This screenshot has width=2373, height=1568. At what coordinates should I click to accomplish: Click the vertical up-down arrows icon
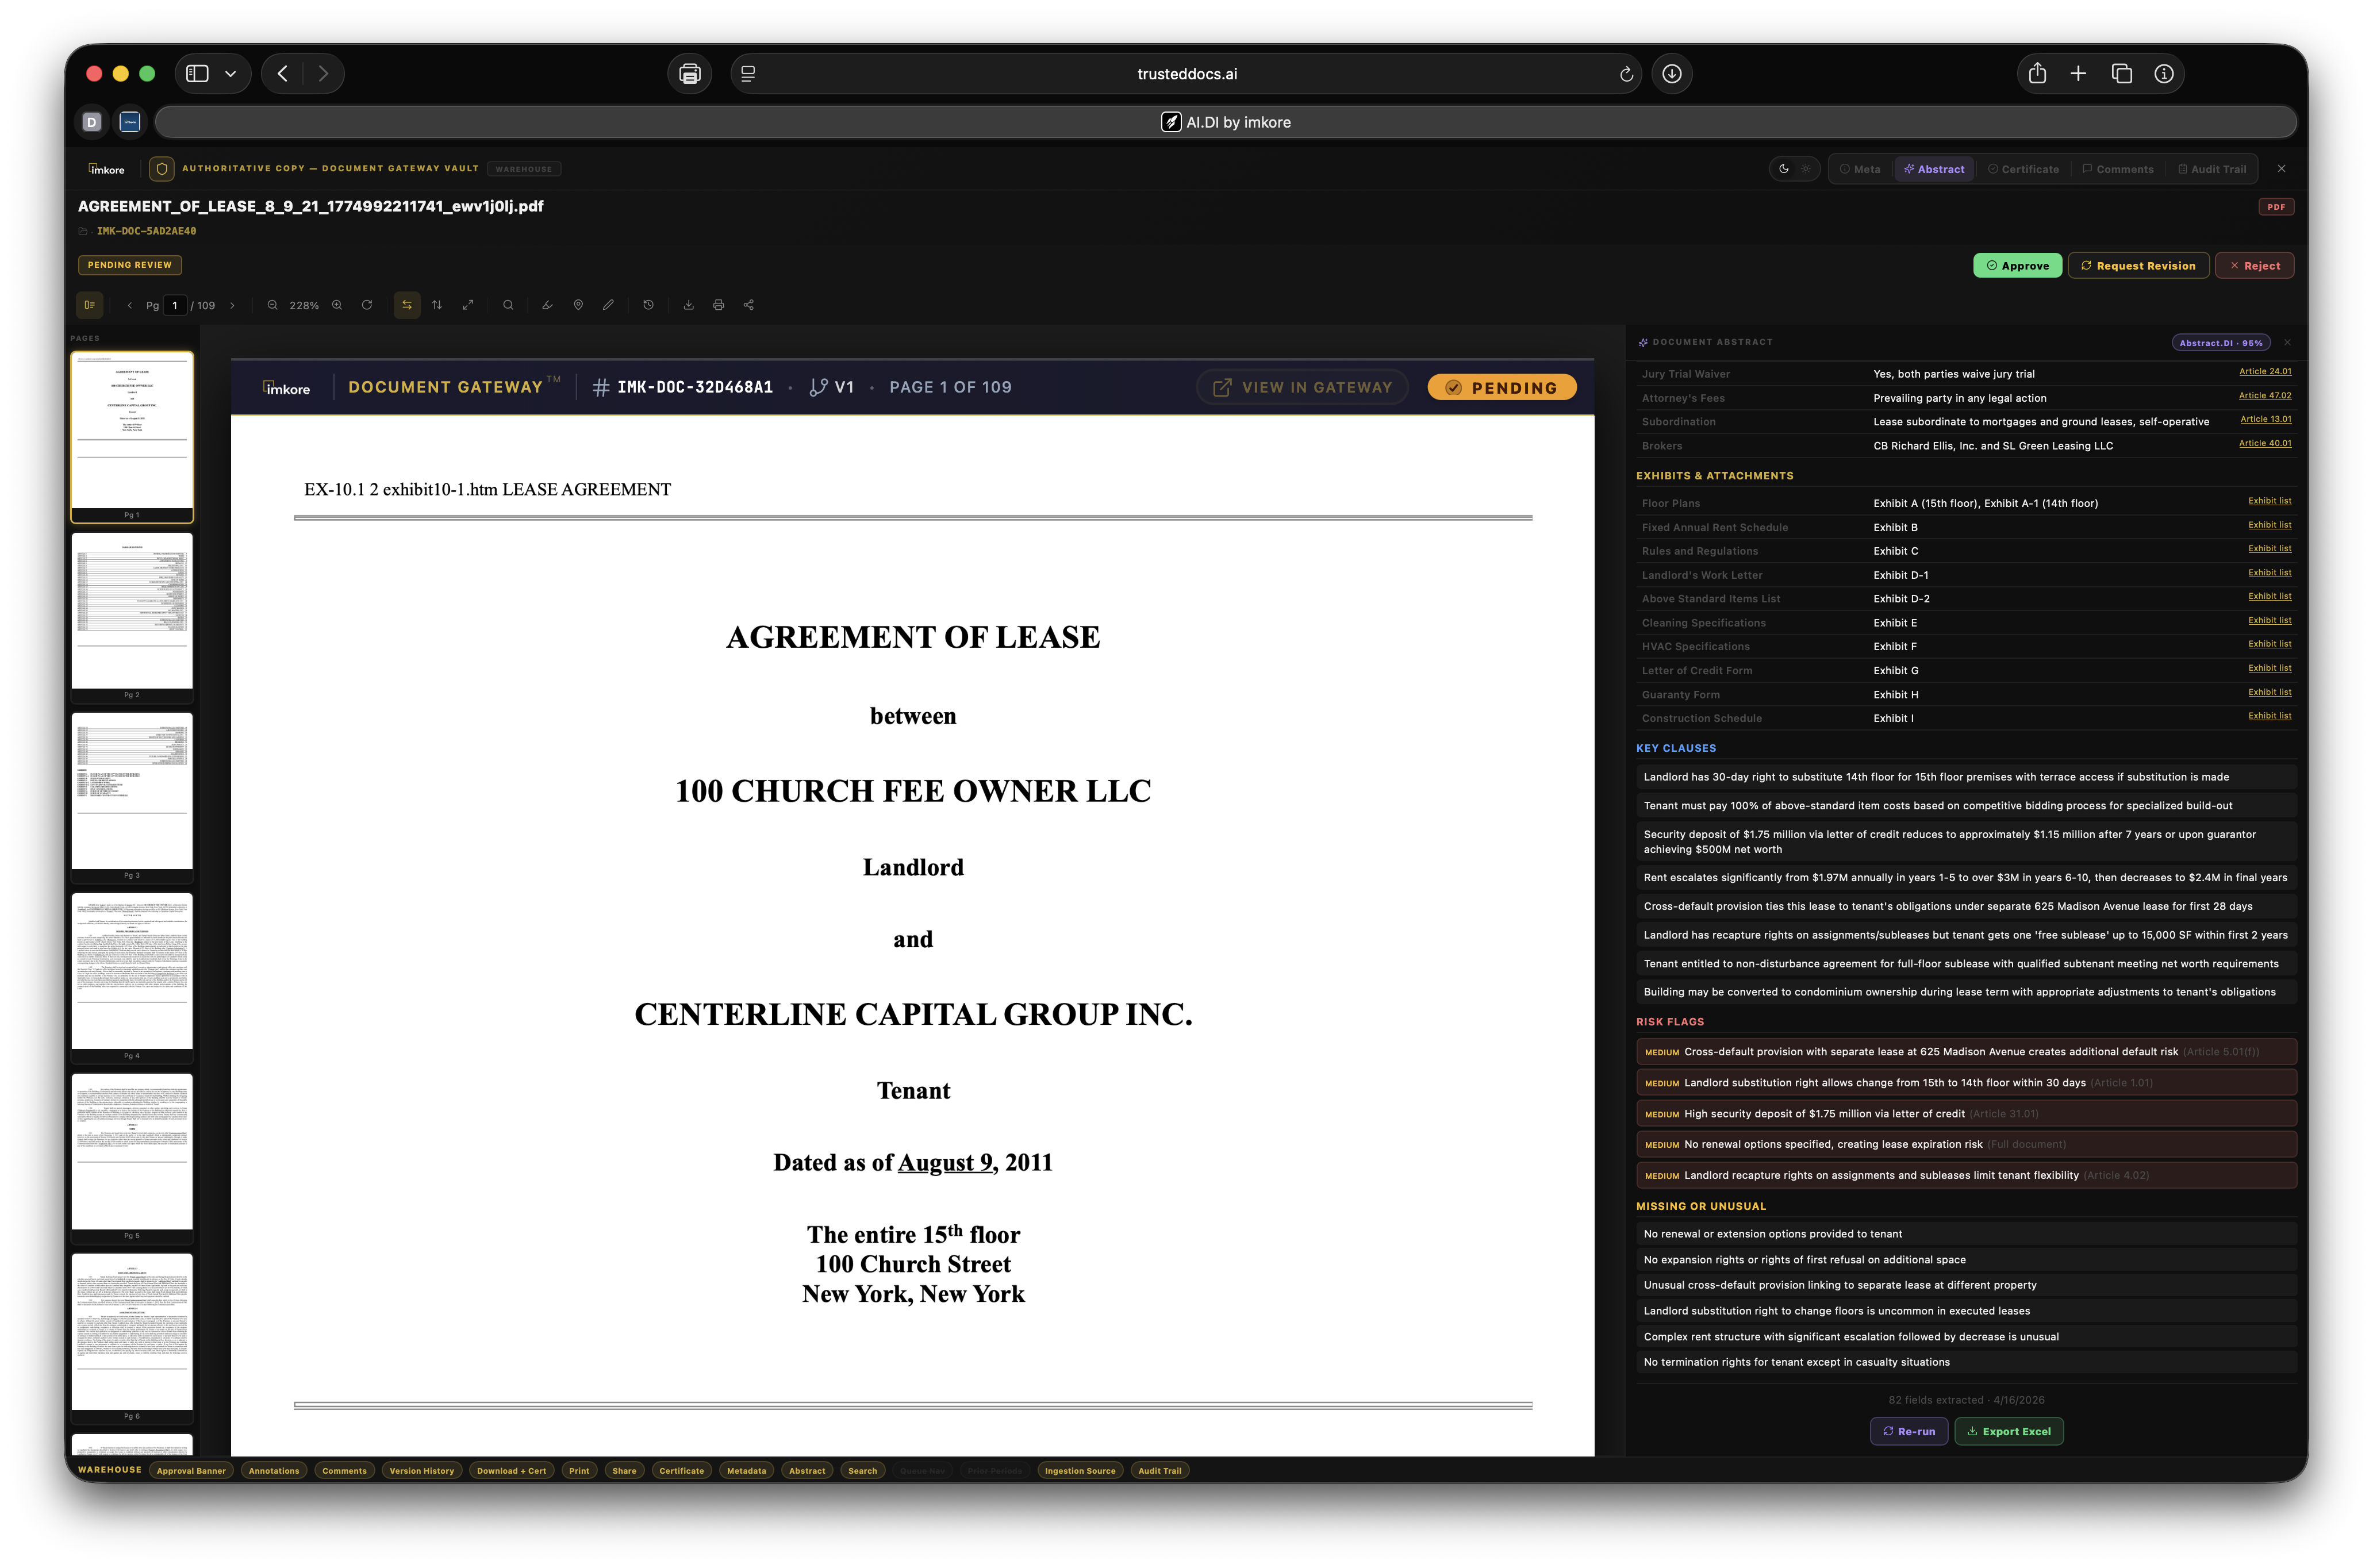437,305
